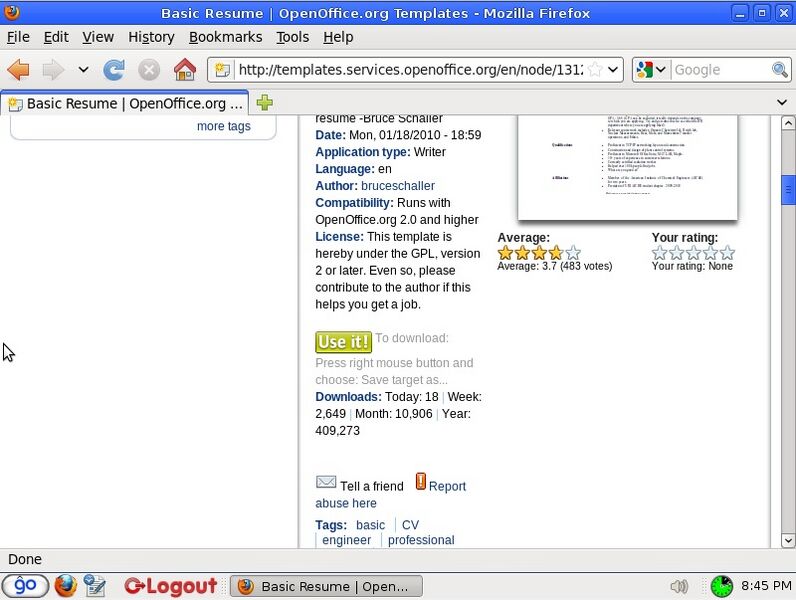Click the Tell a friend text
The width and height of the screenshot is (796, 600).
point(372,486)
